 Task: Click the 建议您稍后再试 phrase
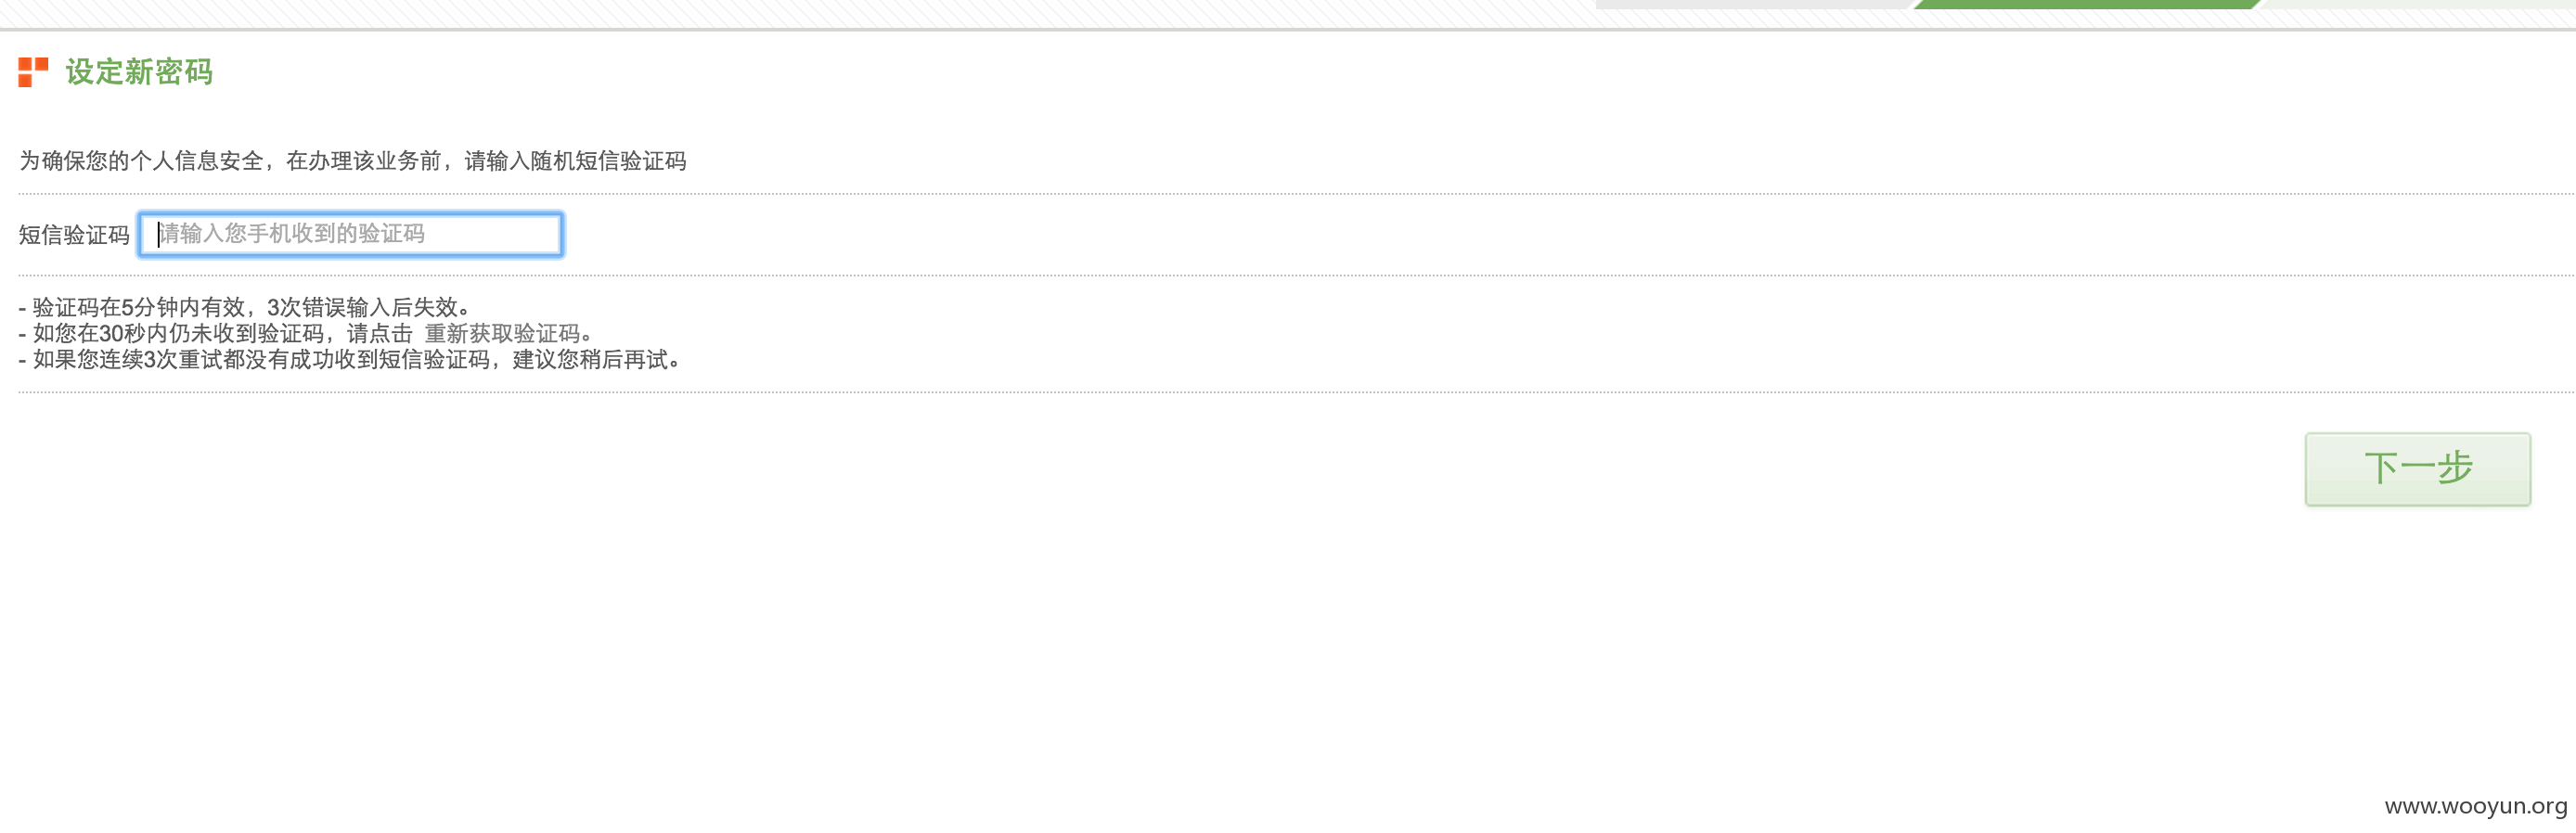[x=590, y=359]
